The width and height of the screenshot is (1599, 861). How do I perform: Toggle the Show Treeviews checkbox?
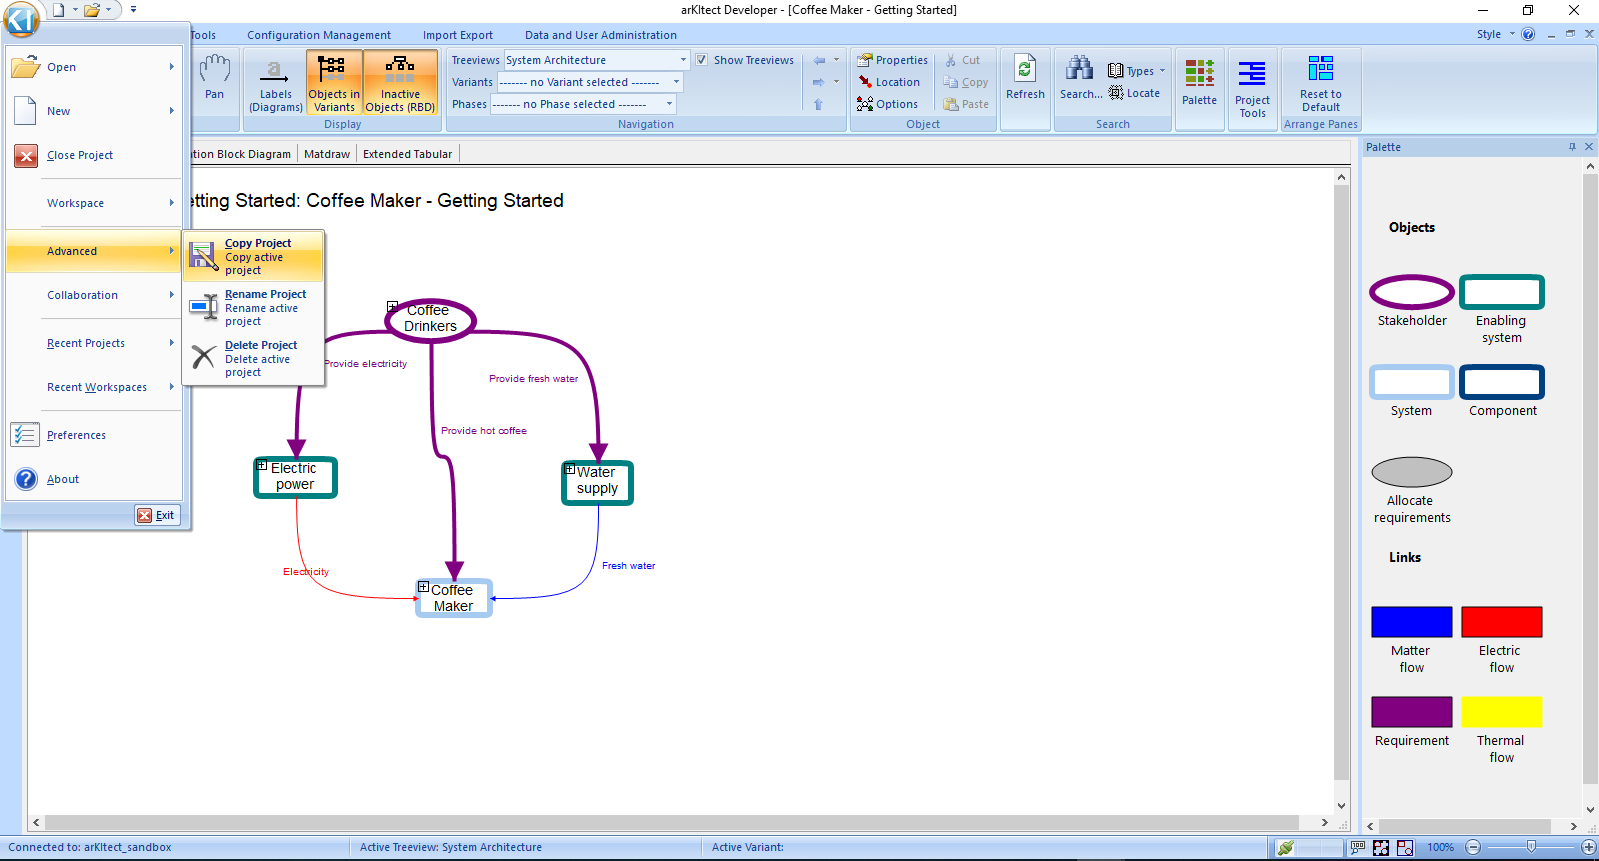702,60
